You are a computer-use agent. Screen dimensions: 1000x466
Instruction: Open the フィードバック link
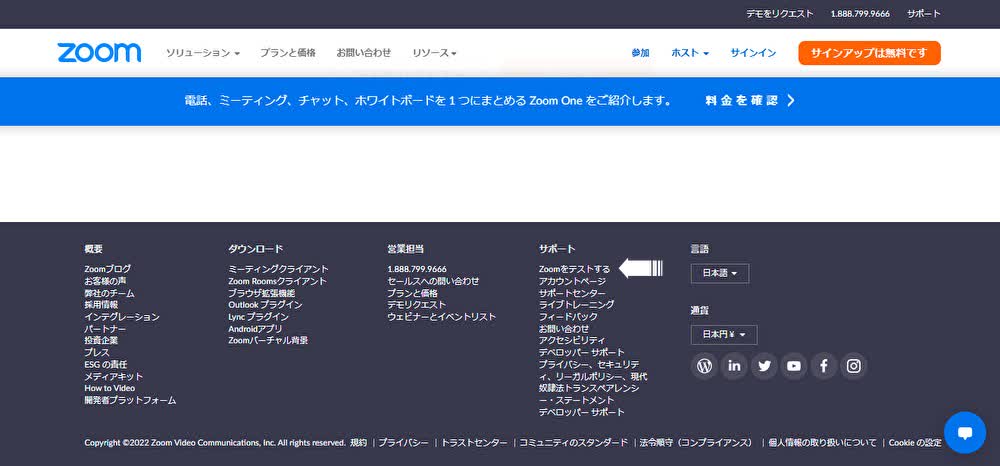click(568, 317)
